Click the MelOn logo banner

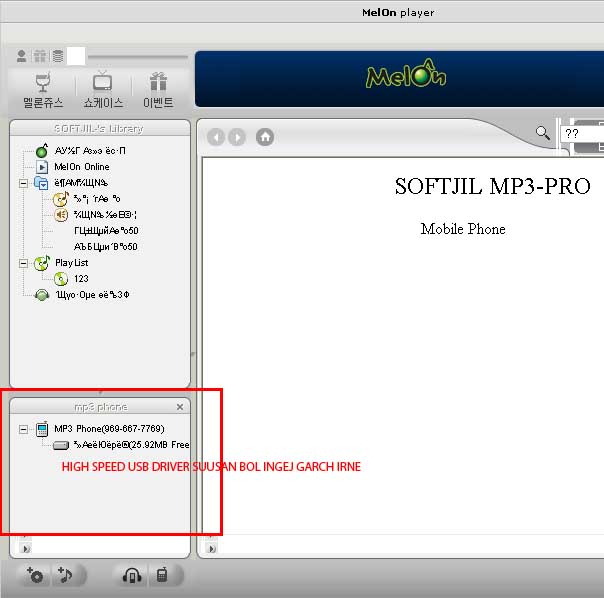tap(406, 75)
